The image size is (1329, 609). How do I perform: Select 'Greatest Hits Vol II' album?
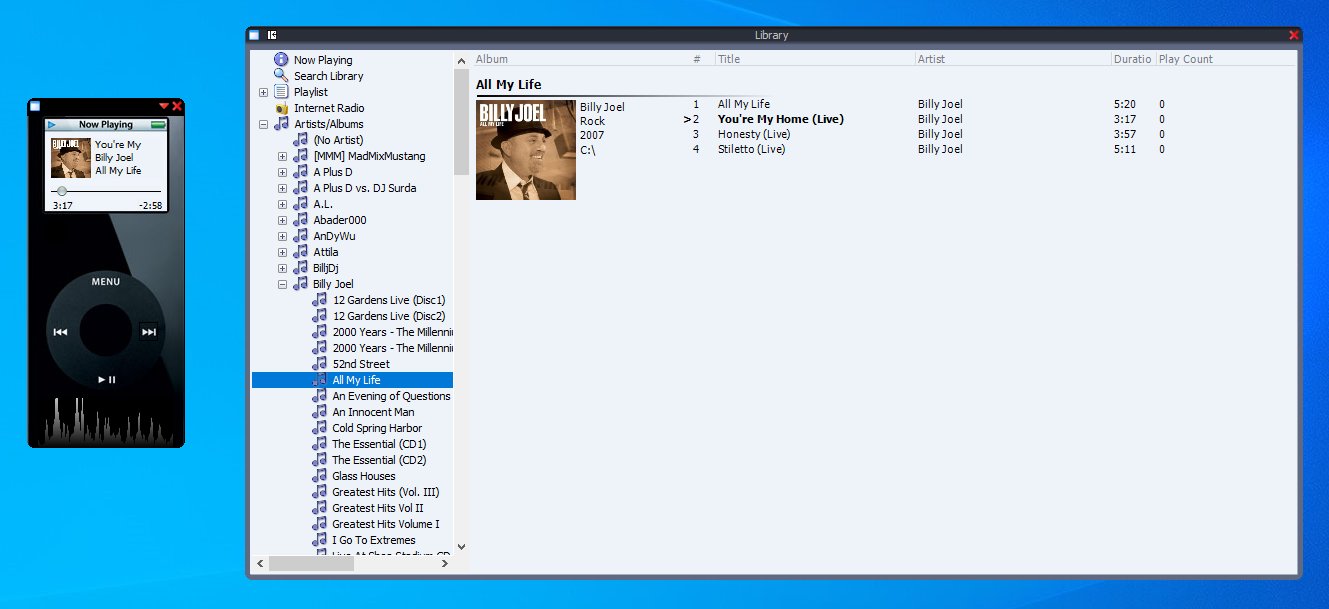[x=377, y=508]
